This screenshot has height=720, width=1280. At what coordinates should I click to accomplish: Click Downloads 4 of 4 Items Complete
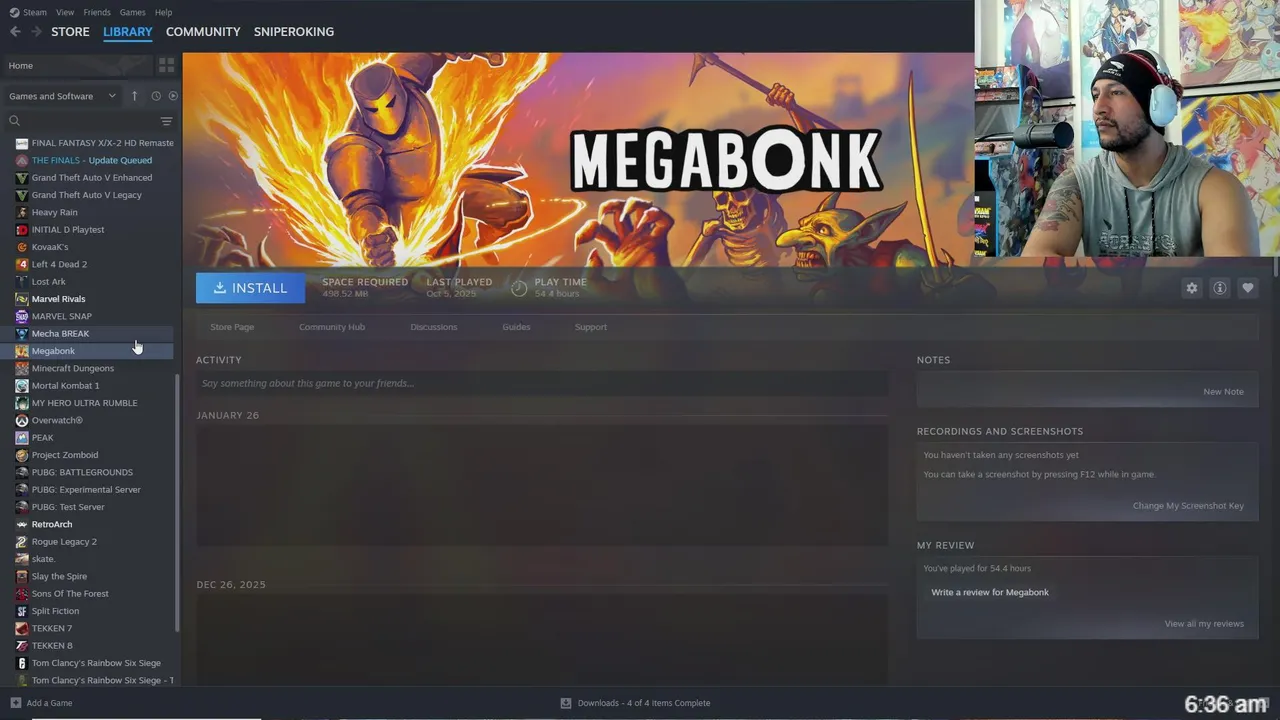(644, 703)
